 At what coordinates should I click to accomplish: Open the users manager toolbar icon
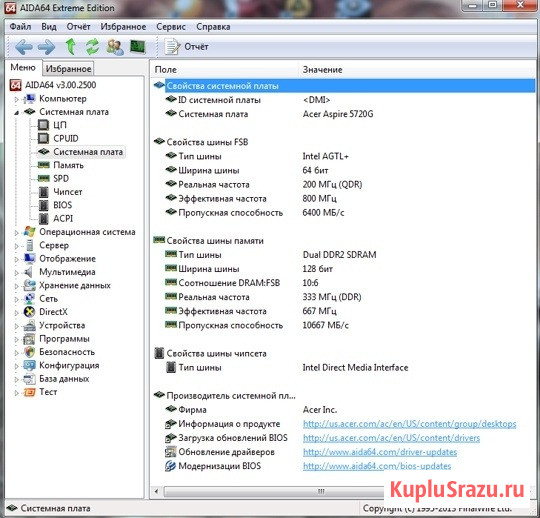click(x=115, y=47)
